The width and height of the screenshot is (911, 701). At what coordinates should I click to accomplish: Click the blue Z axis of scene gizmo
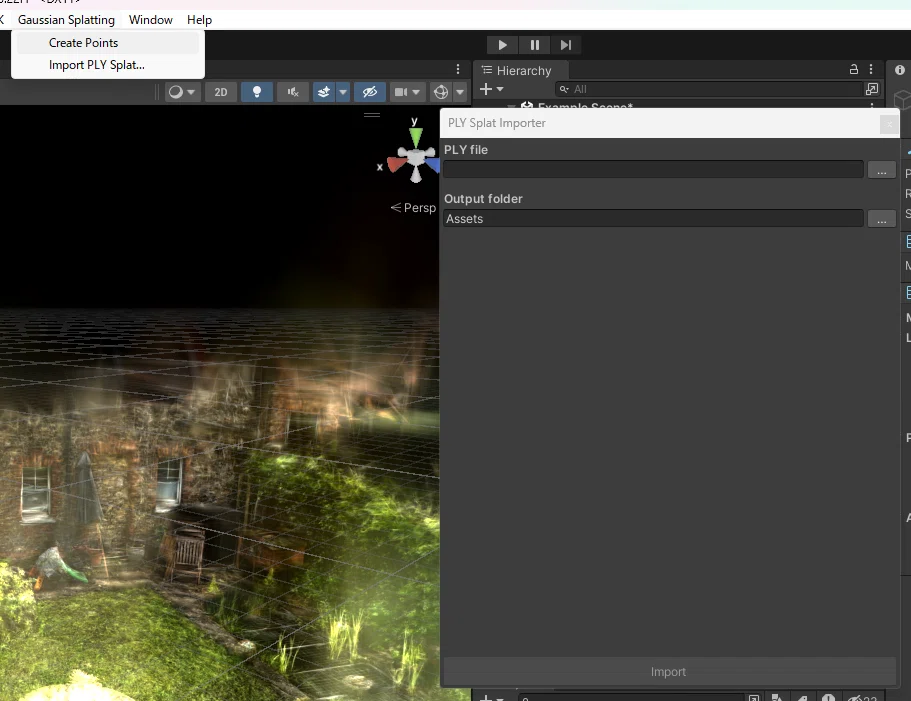click(433, 166)
